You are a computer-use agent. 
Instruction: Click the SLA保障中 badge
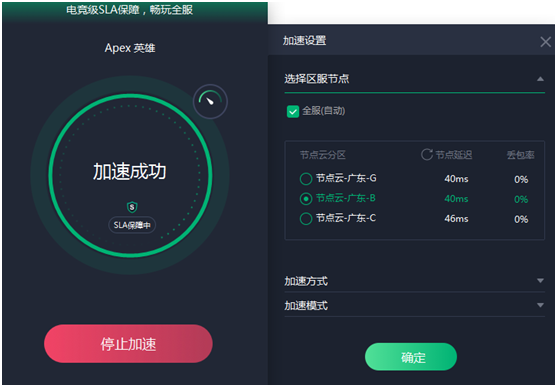point(132,225)
